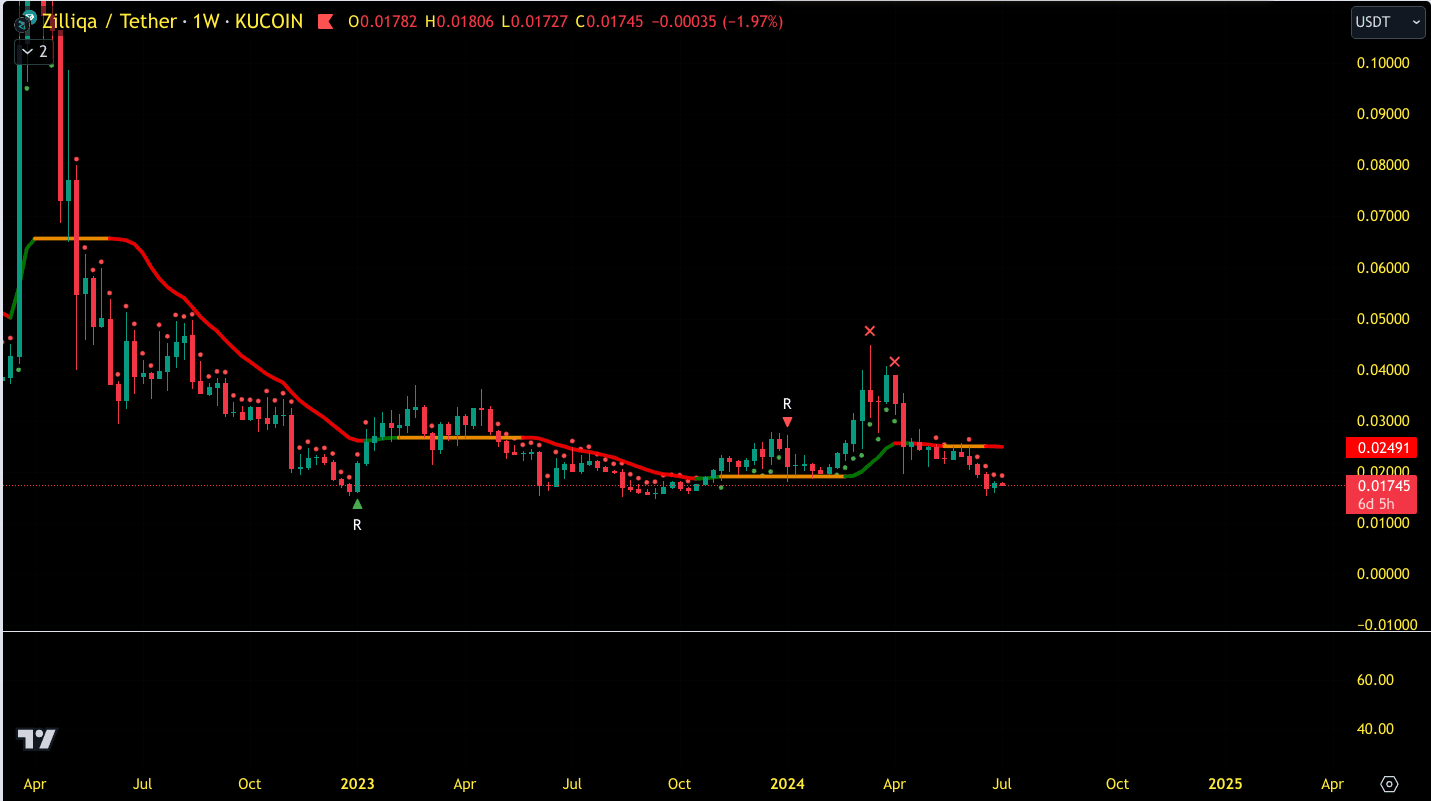Click the high value H0.01806
Screen dimensions: 1431x801
(461, 21)
